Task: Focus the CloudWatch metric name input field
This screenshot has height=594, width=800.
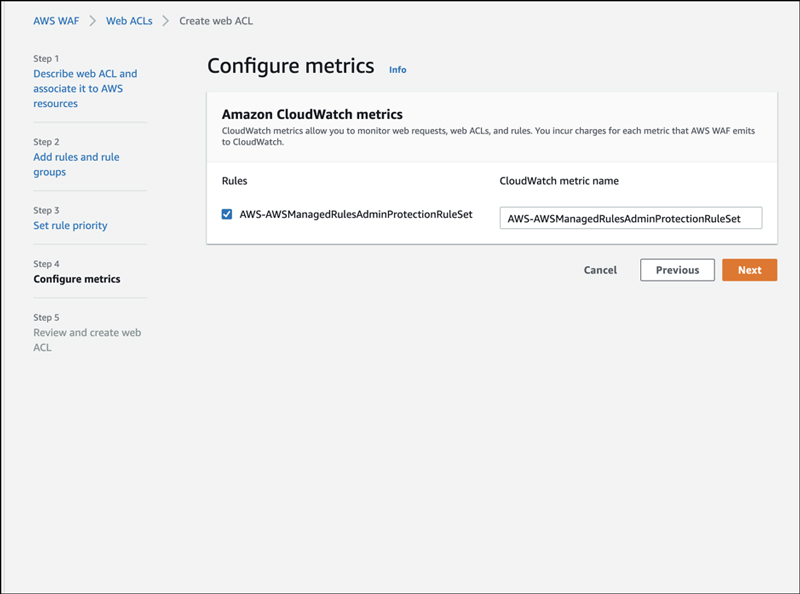Action: pyautogui.click(x=630, y=218)
